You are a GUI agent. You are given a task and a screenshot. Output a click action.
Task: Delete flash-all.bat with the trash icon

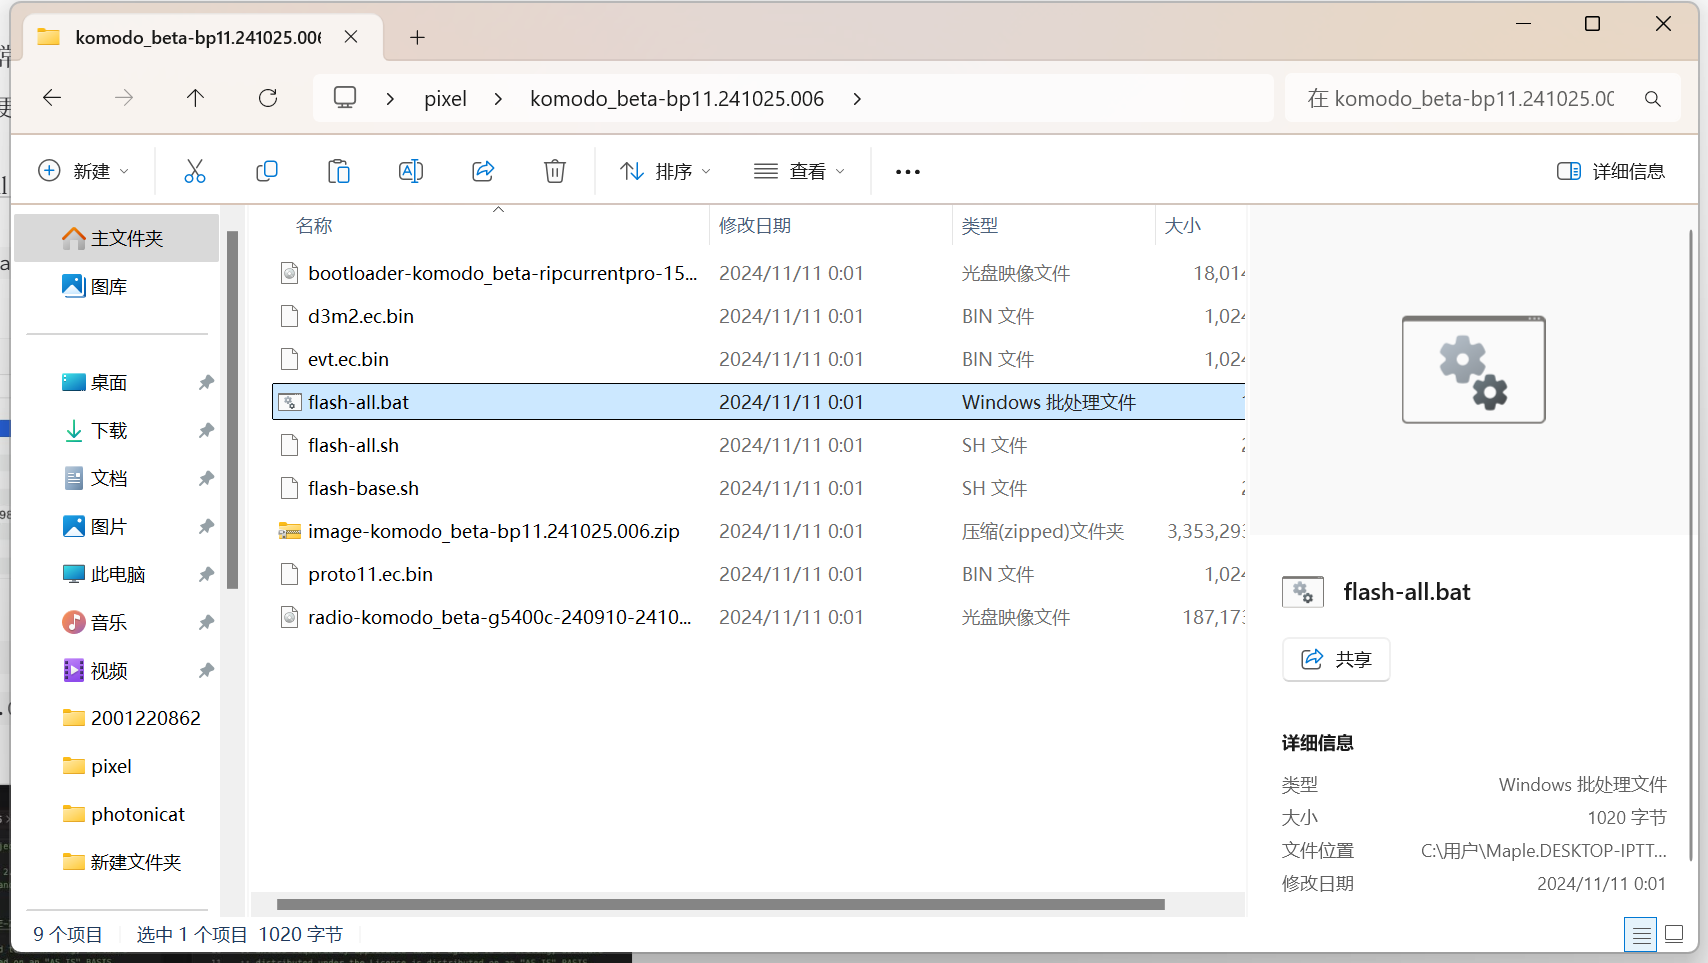tap(554, 170)
